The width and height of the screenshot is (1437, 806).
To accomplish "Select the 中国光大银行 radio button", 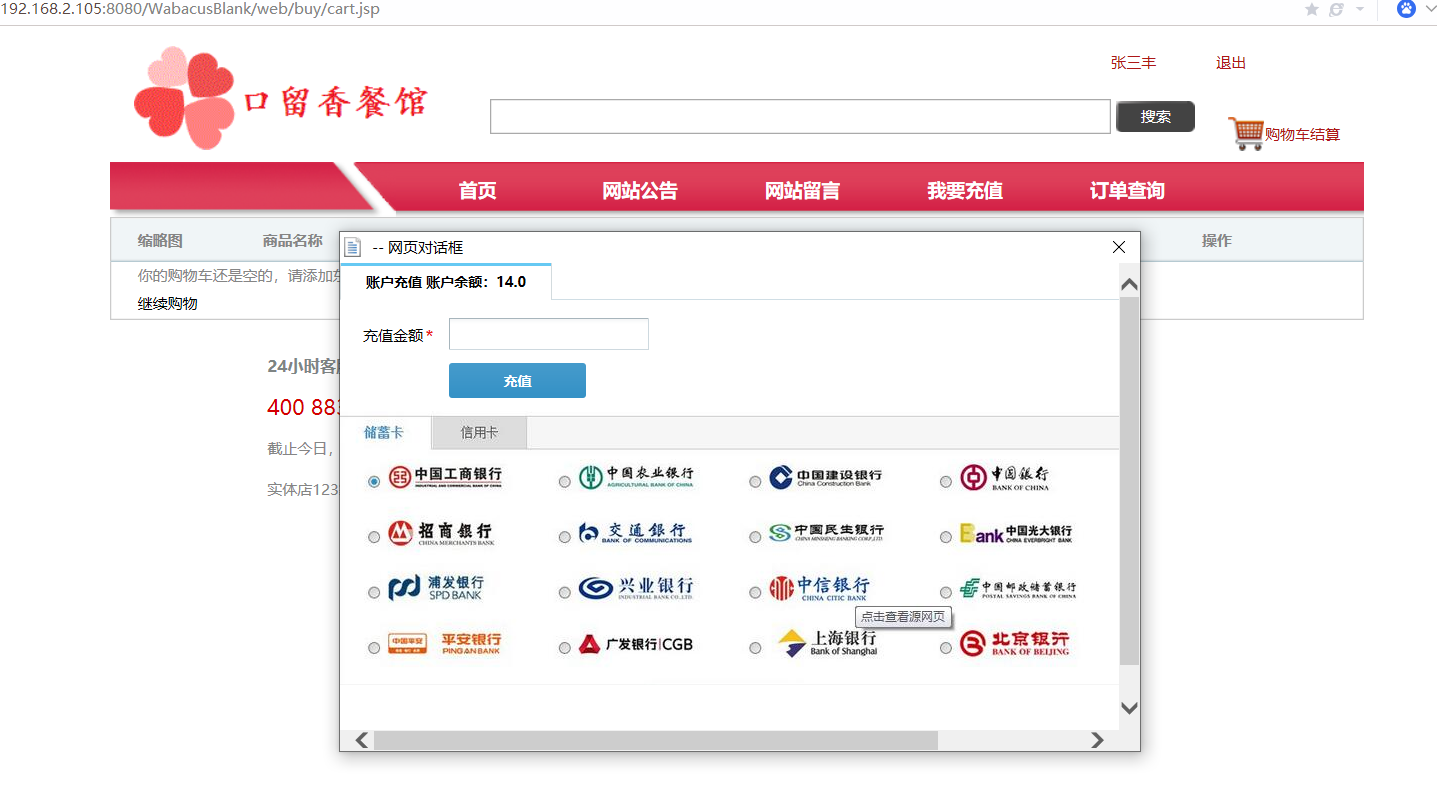I will click(946, 537).
